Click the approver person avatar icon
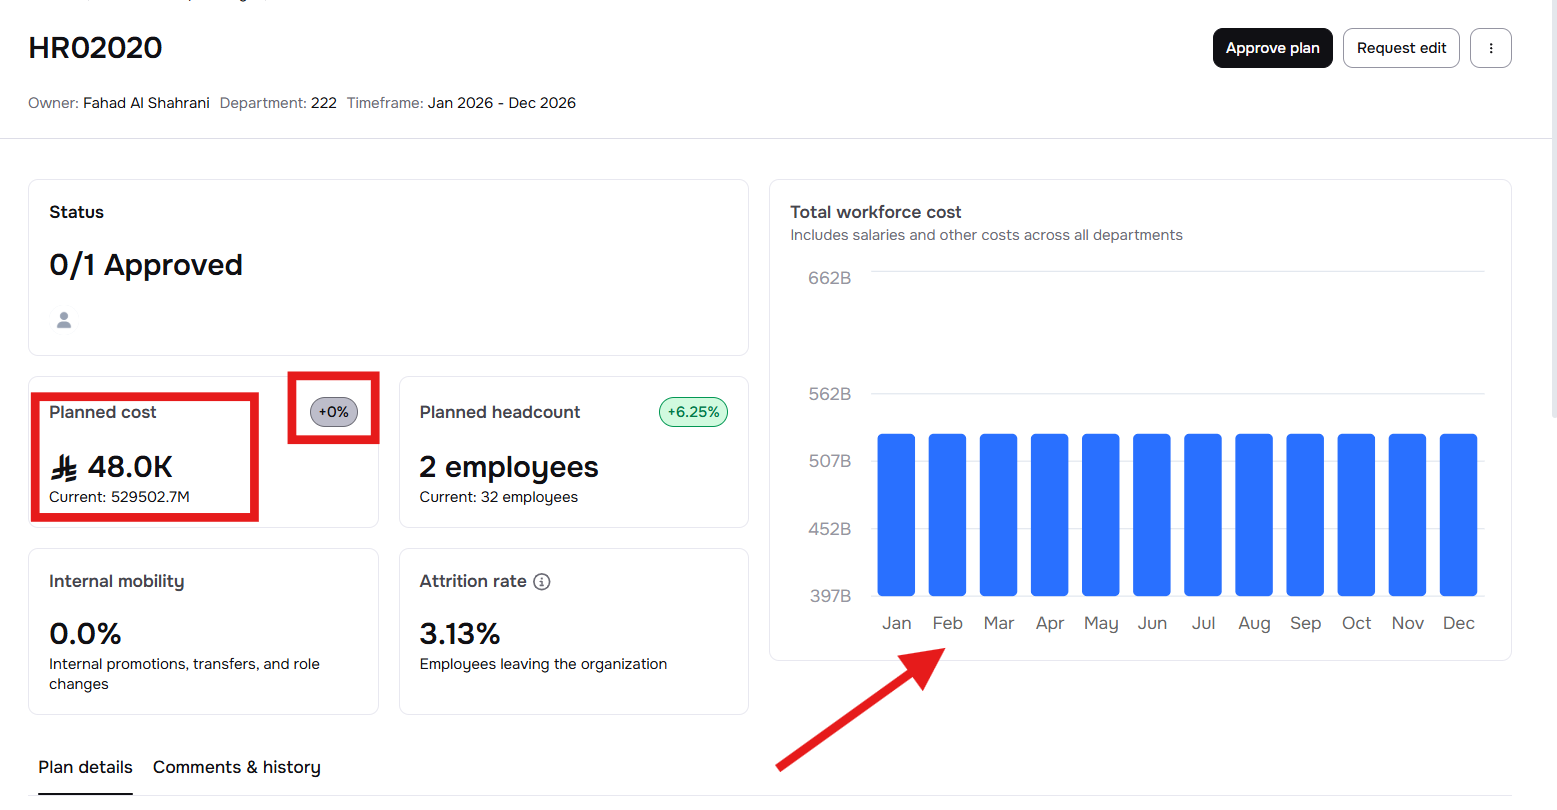Viewport: 1557px width, 810px height. coord(64,320)
